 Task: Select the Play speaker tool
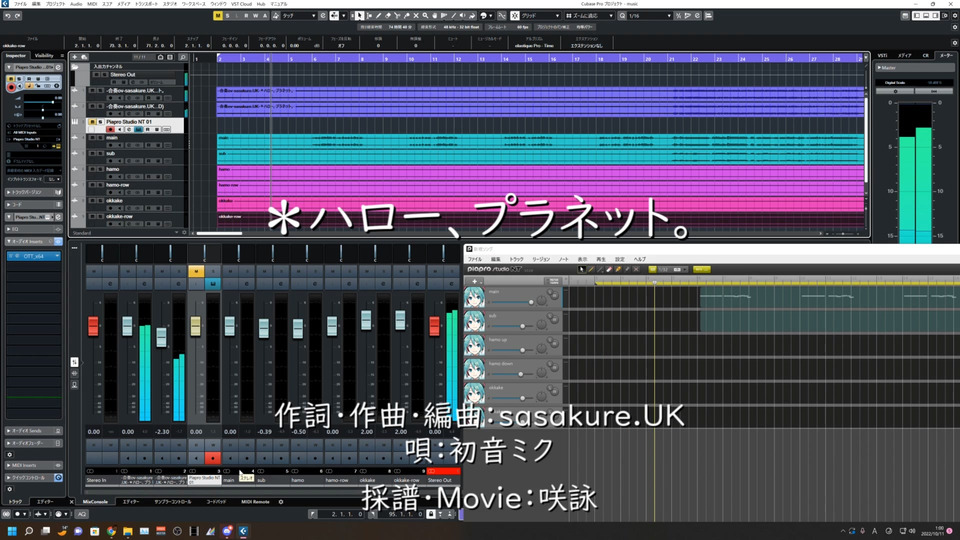(x=463, y=15)
